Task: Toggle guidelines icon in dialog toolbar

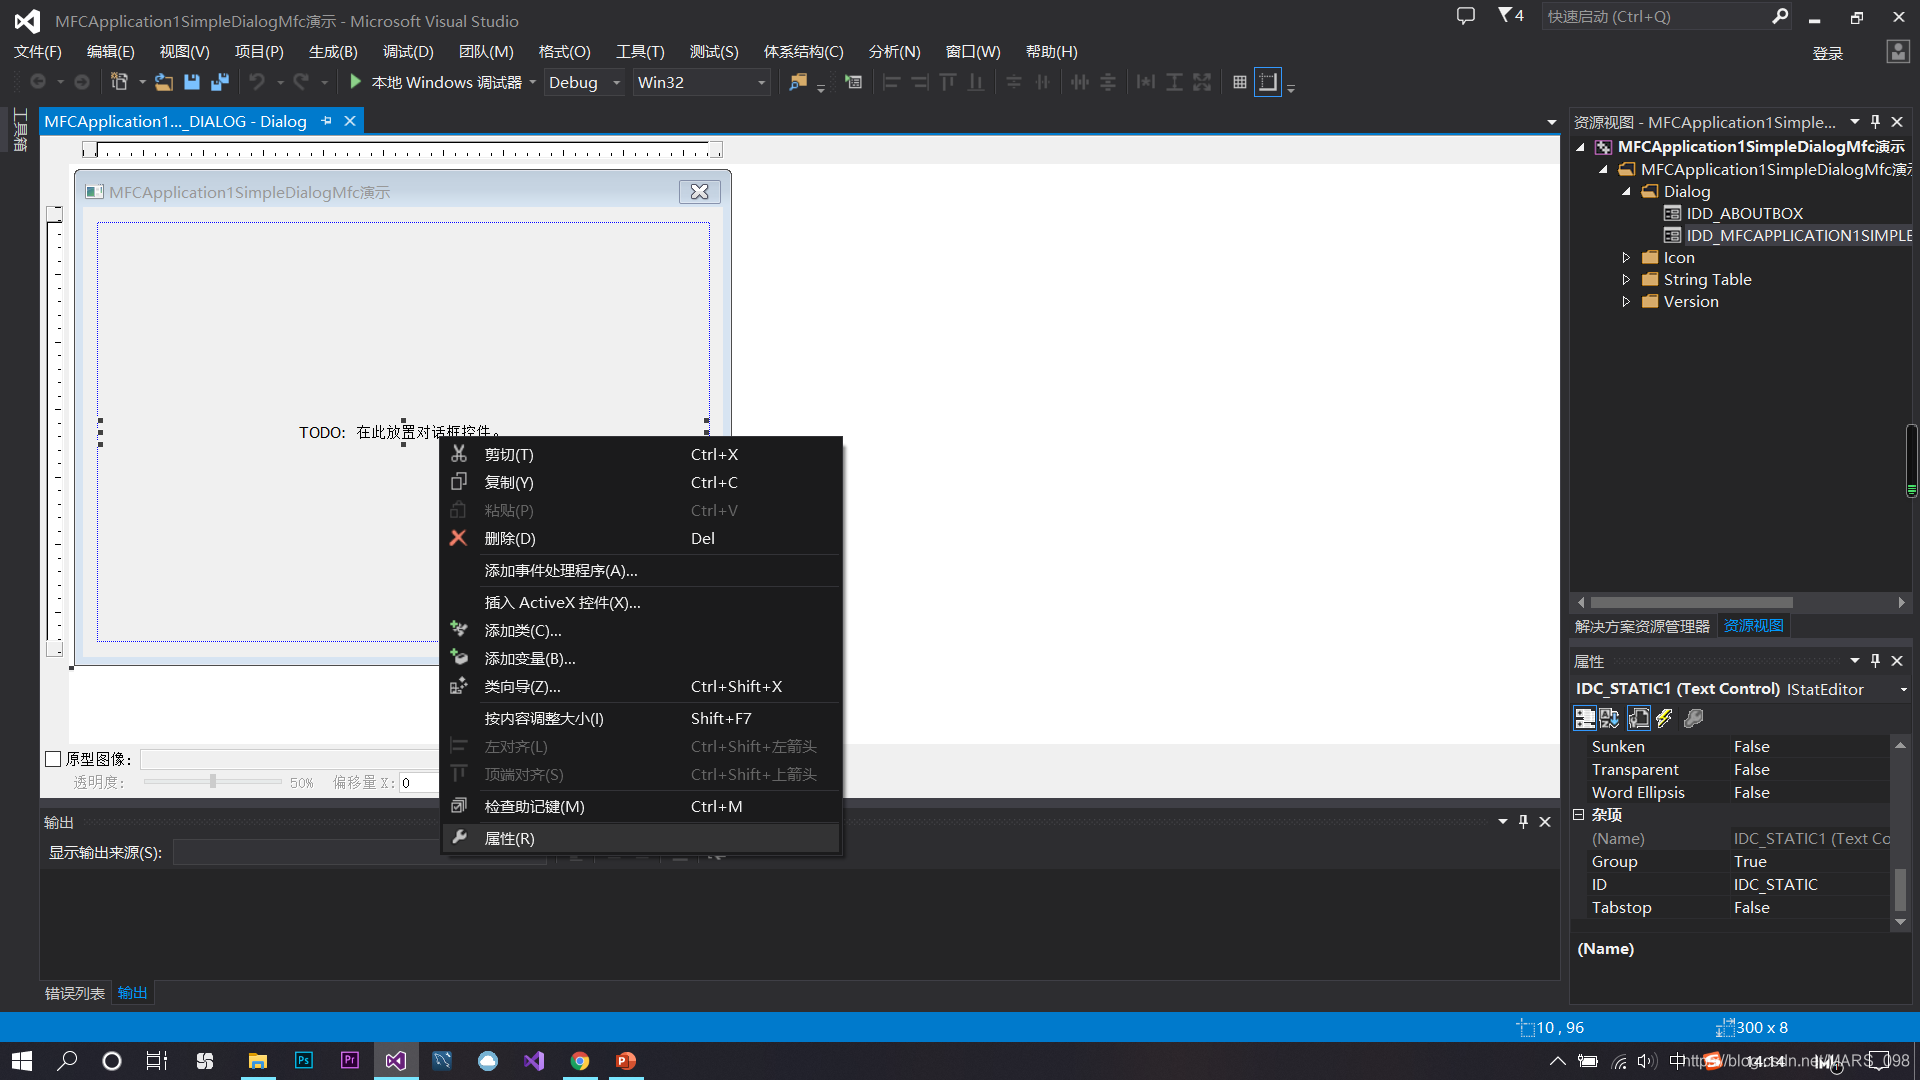Action: point(1268,82)
